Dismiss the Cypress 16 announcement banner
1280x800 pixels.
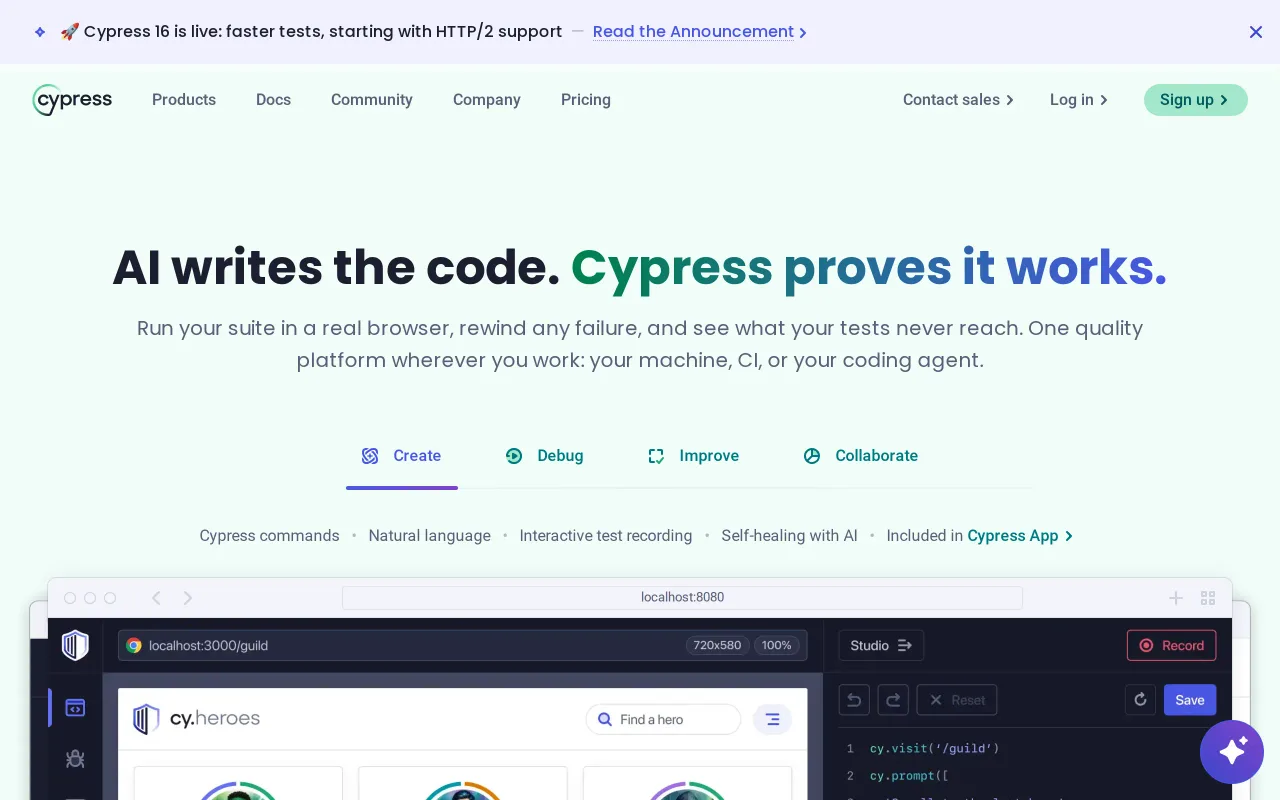[x=1256, y=32]
